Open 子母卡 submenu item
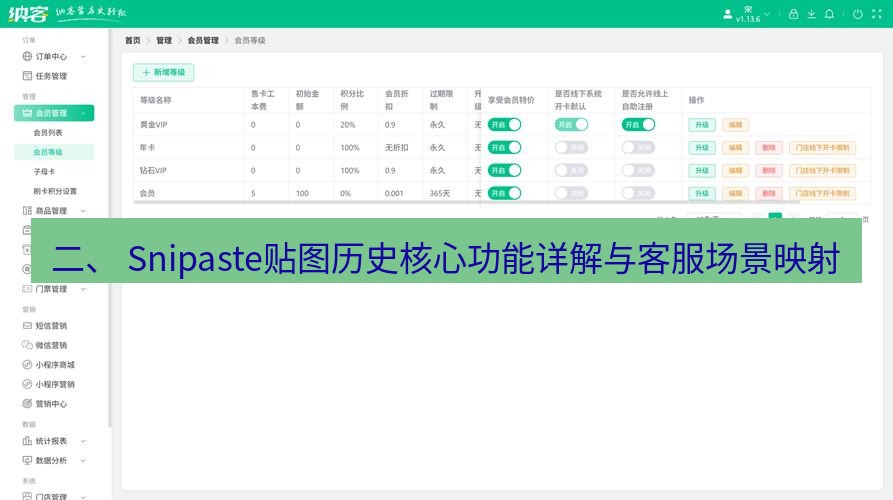 pos(44,171)
